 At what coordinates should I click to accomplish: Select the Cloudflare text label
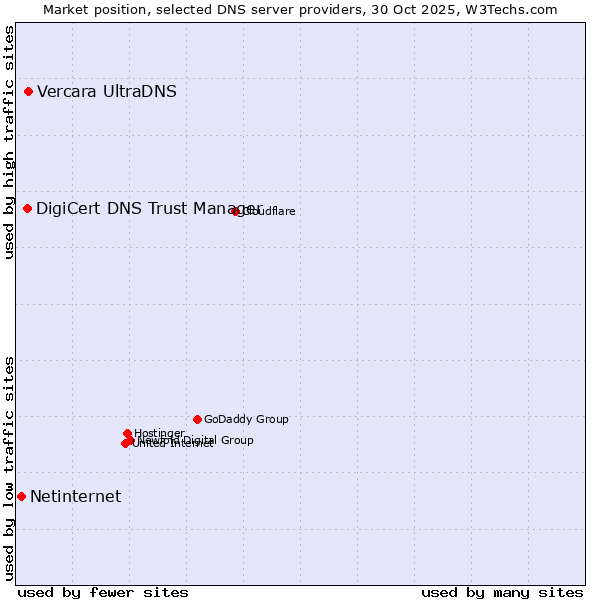270,211
